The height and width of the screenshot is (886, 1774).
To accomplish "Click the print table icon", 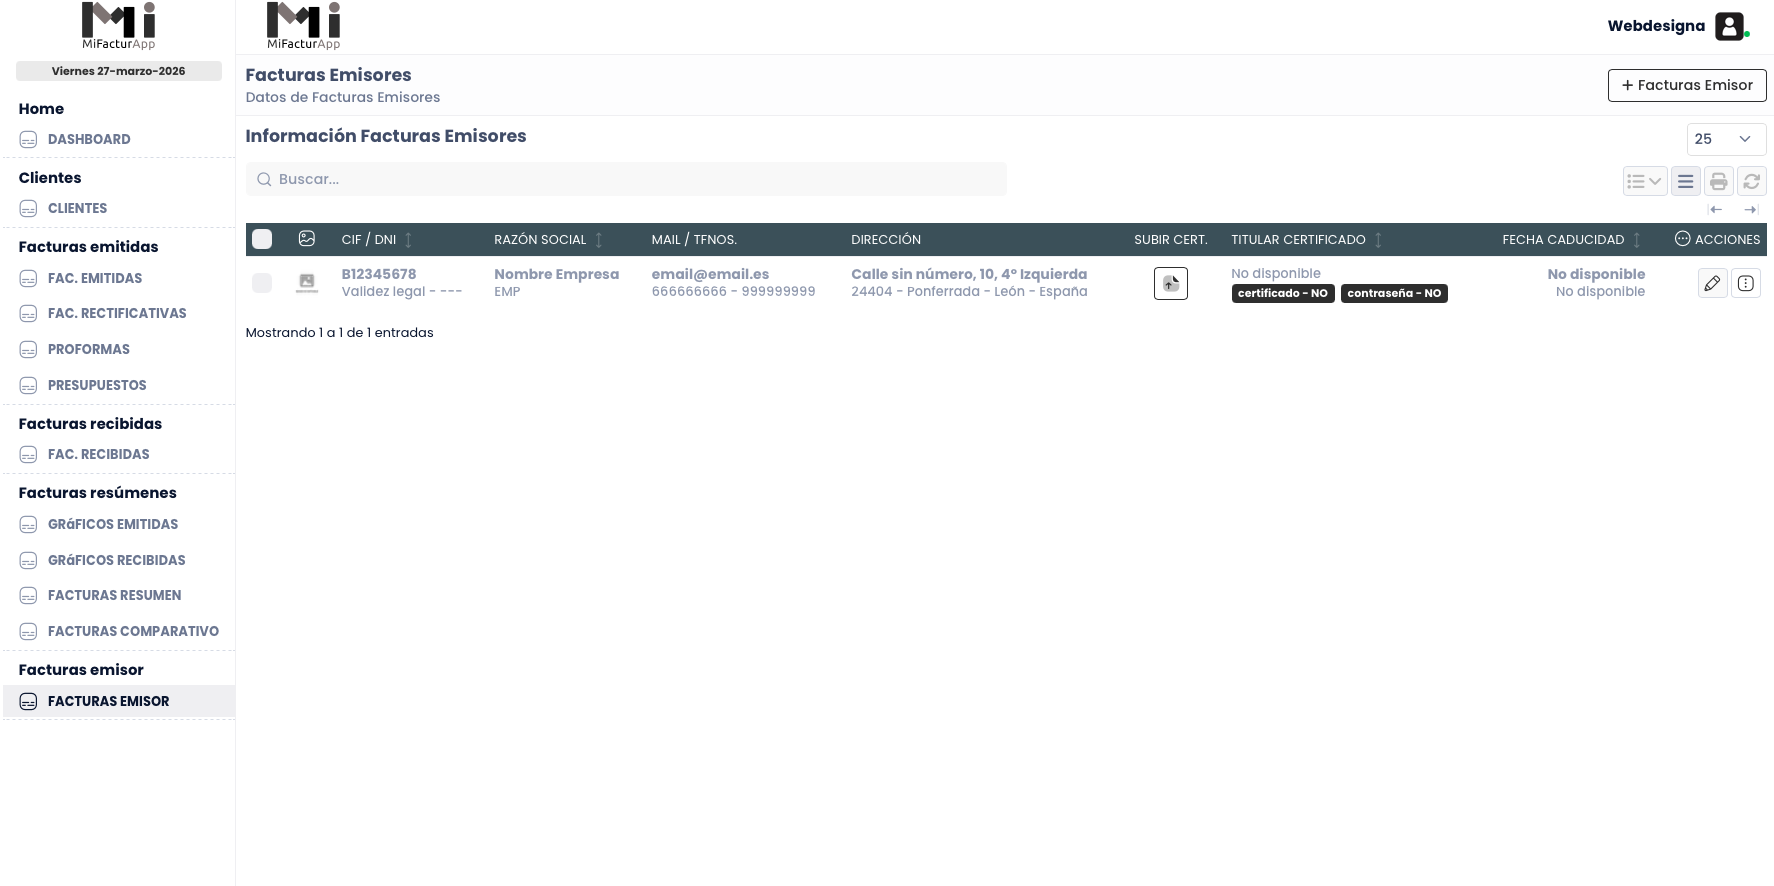I will coord(1718,181).
